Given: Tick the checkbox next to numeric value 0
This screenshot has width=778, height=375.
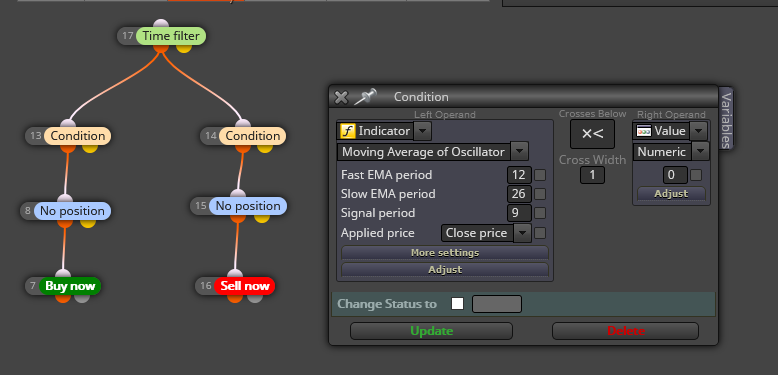Looking at the screenshot, I should (x=696, y=175).
